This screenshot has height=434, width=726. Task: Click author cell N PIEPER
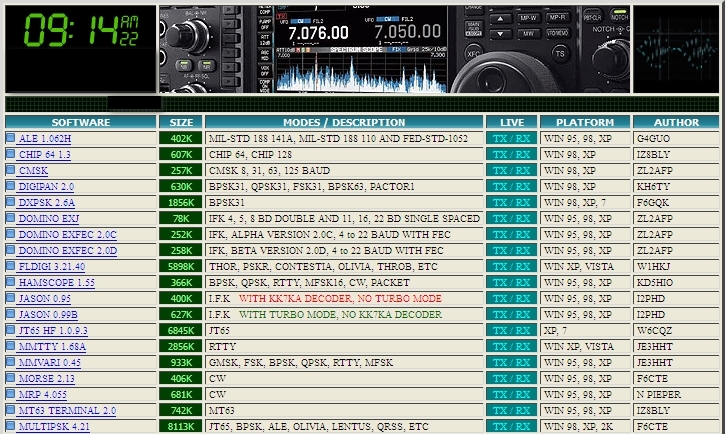[676, 394]
